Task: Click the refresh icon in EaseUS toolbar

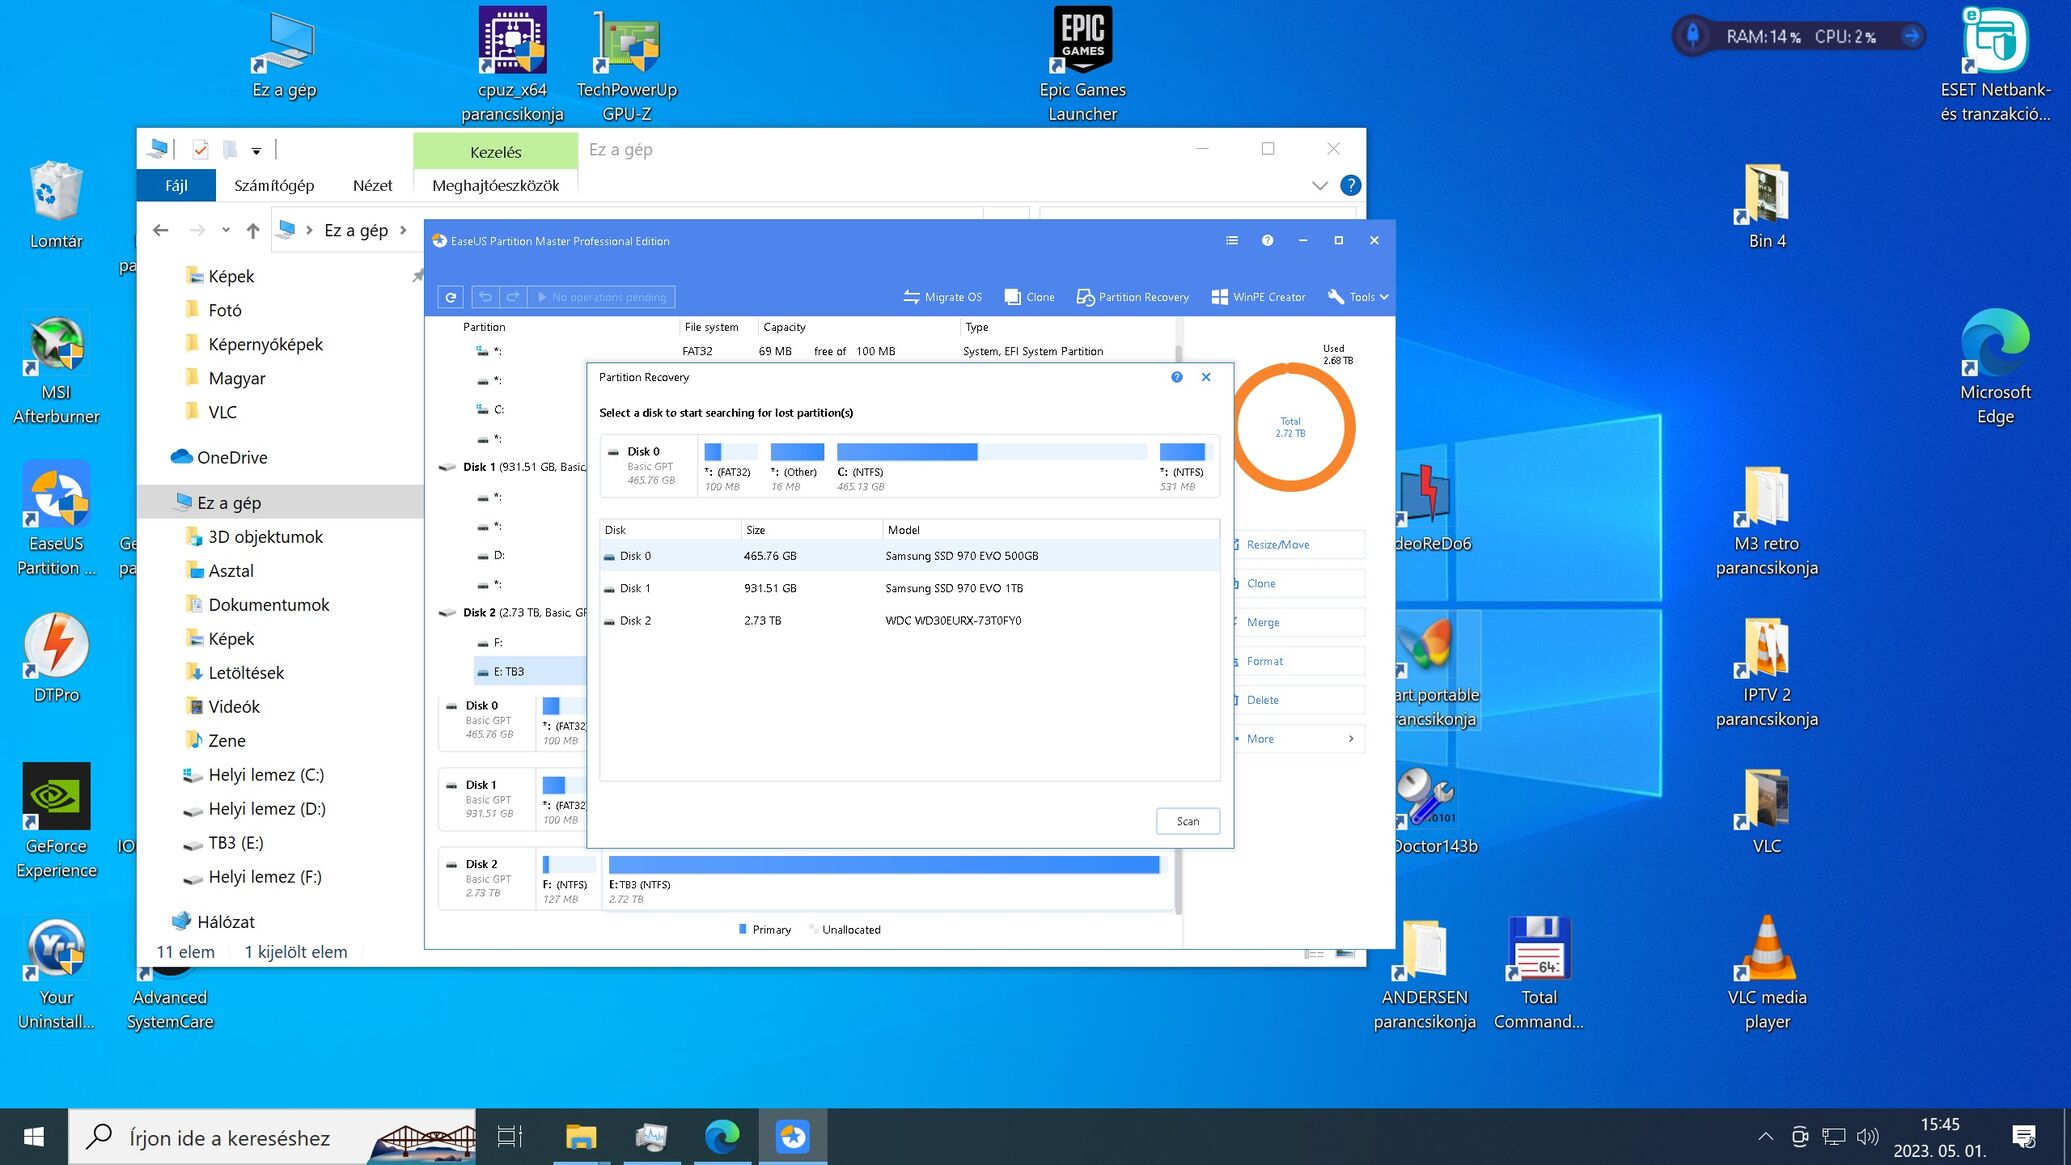Action: pyautogui.click(x=451, y=297)
